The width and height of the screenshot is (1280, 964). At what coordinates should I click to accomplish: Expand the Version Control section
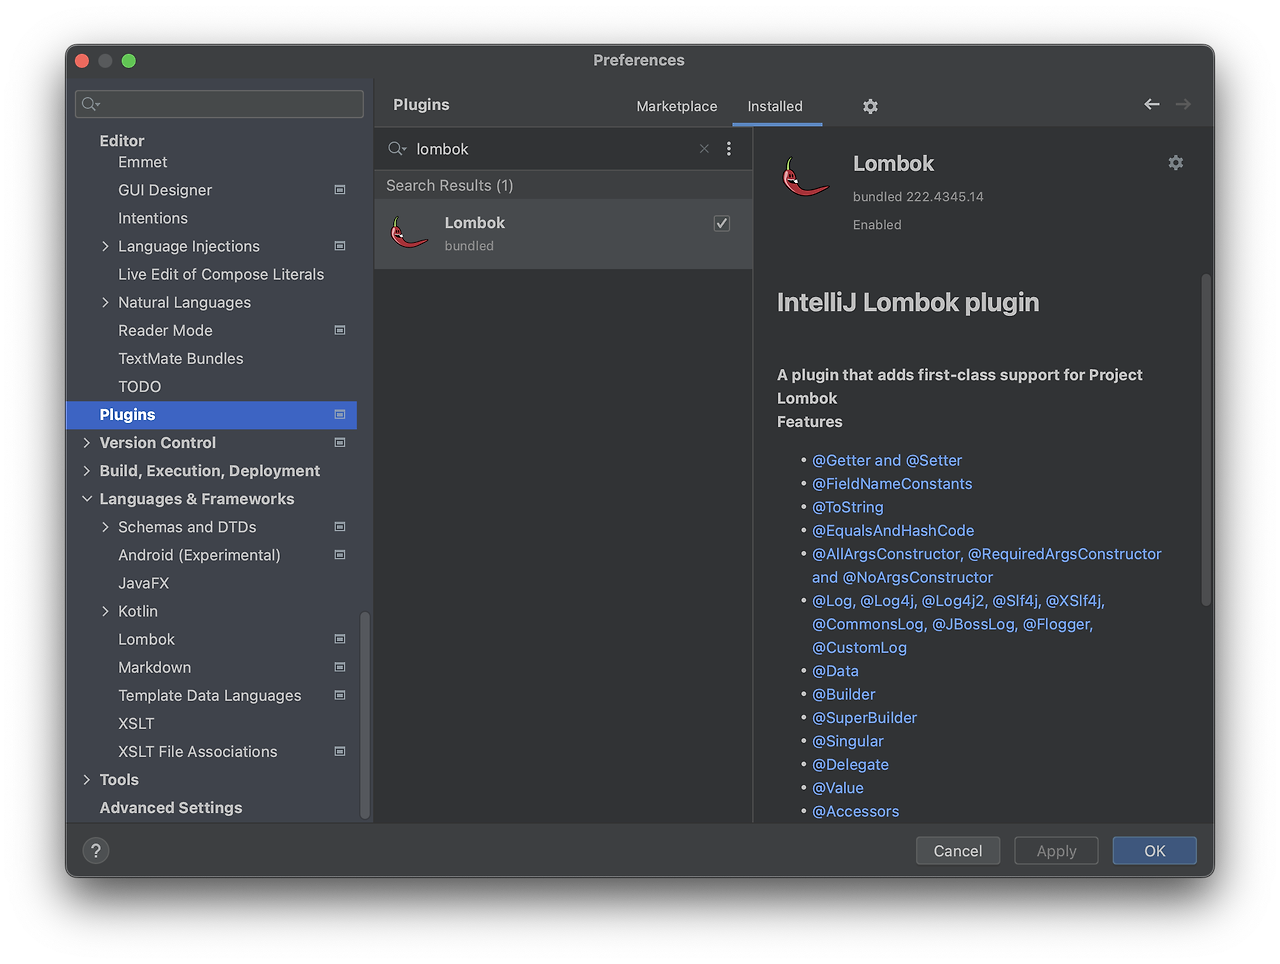pyautogui.click(x=87, y=442)
